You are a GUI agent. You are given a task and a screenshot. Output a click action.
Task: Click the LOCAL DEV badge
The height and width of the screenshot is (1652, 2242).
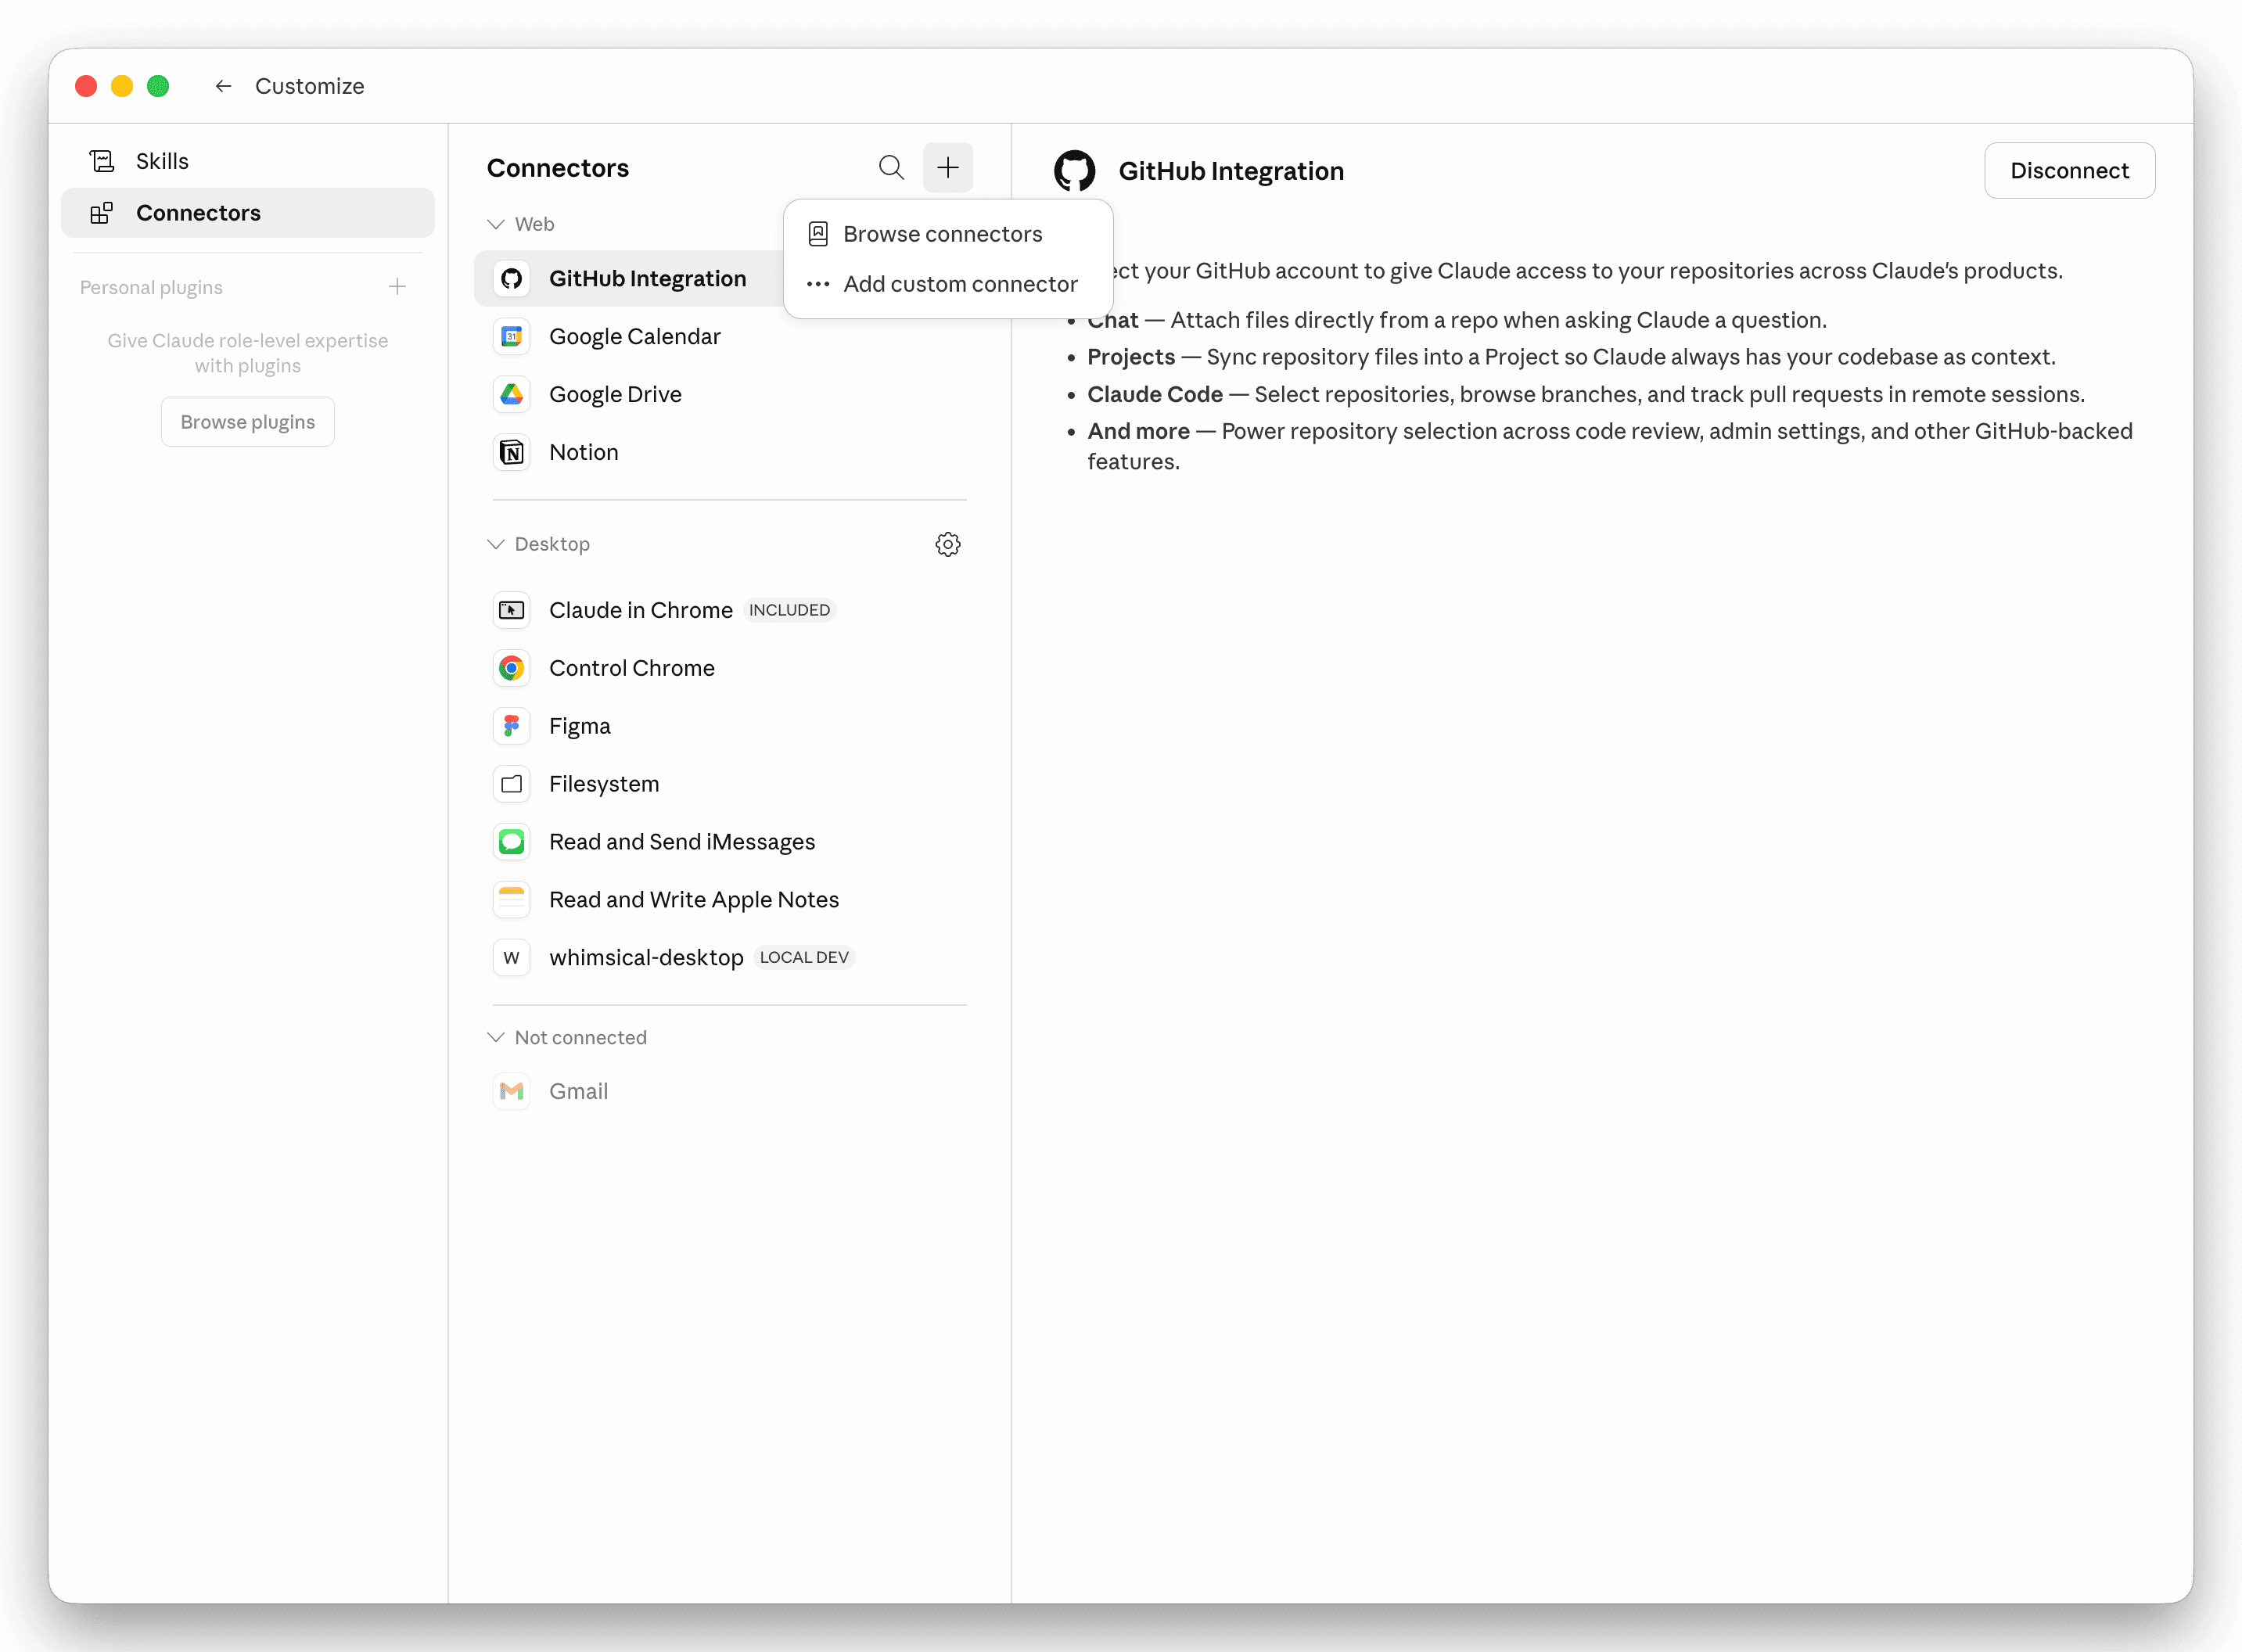[x=804, y=958]
